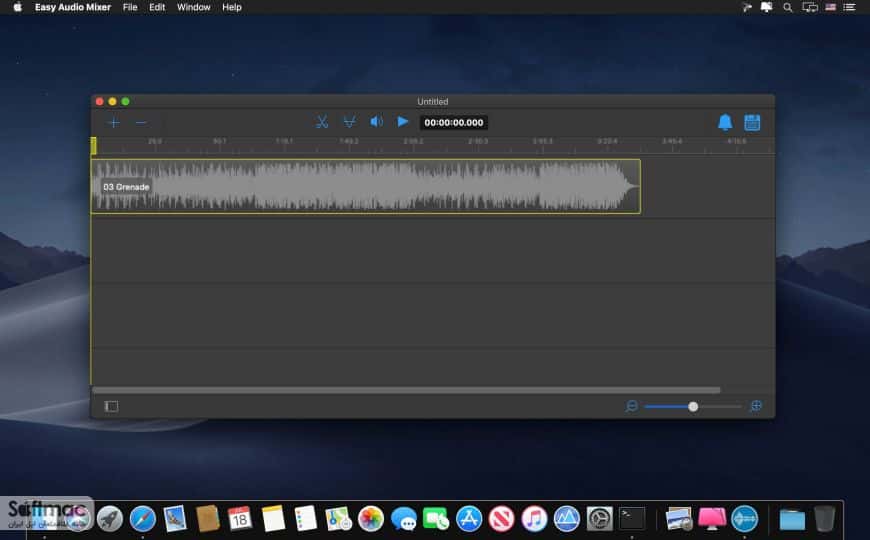Open Notes in the Dock
Screen dimensions: 870x540
tap(273, 518)
